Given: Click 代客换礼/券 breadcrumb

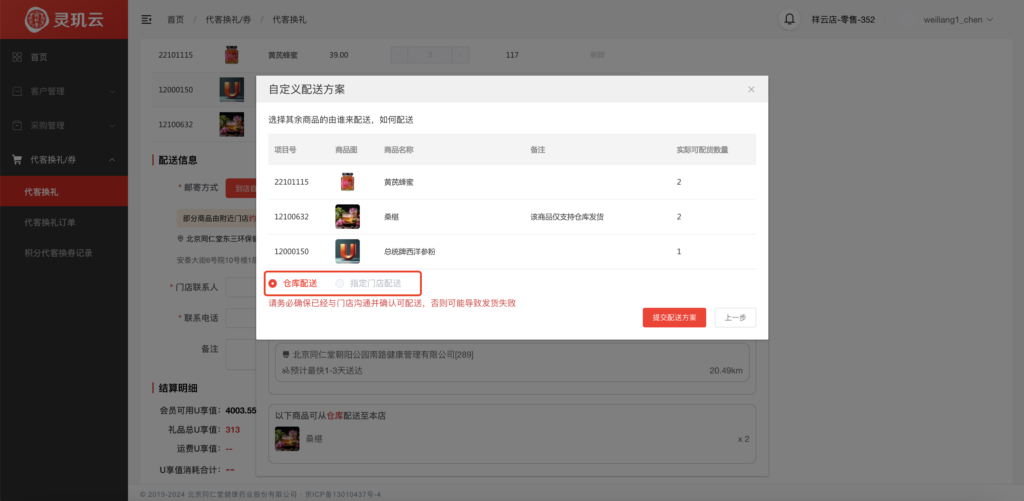Looking at the screenshot, I should [228, 20].
